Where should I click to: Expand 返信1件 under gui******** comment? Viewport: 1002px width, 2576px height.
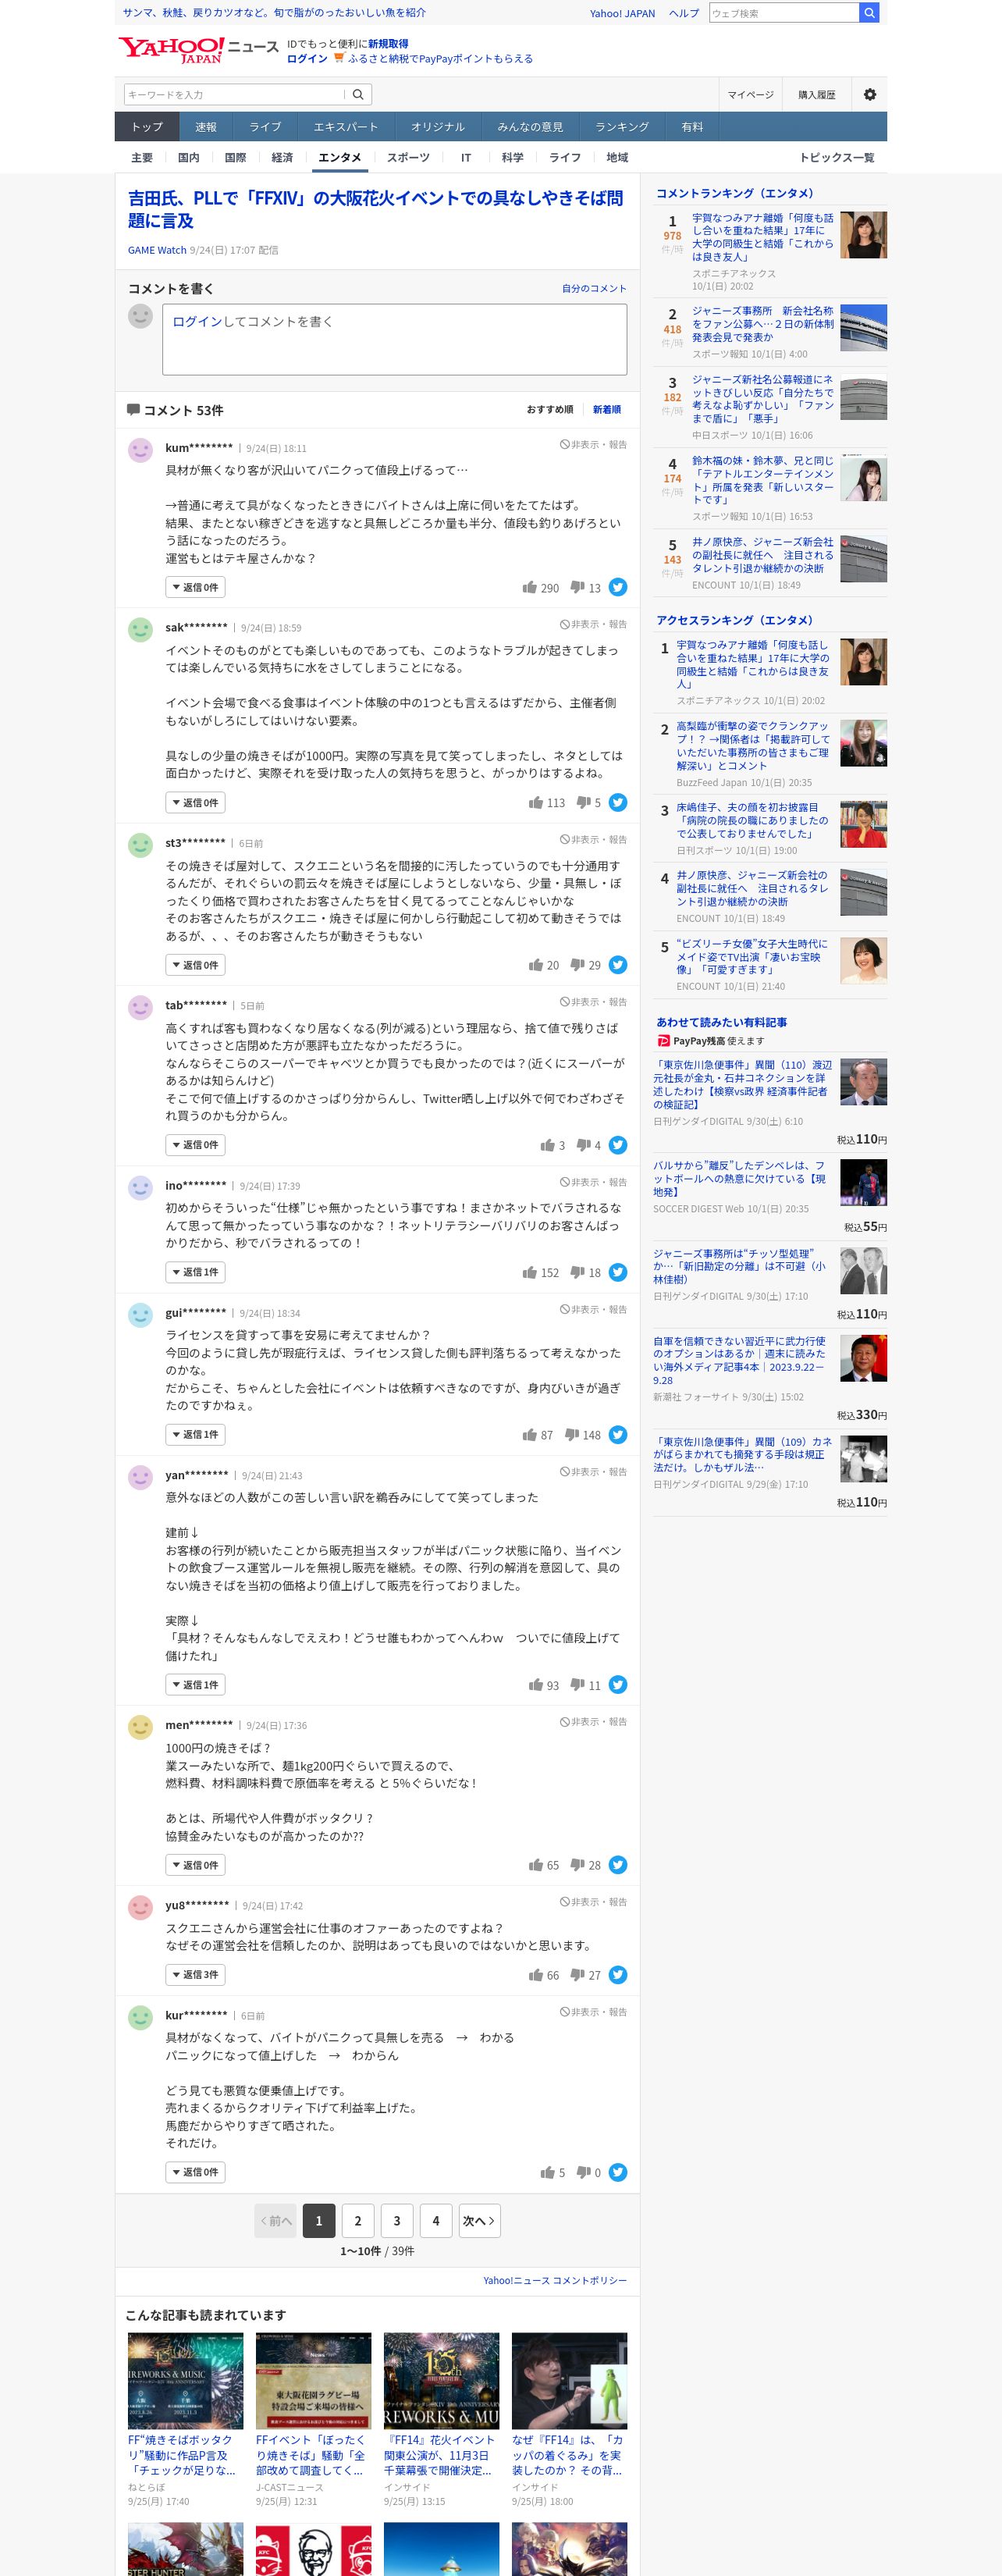tap(195, 1434)
